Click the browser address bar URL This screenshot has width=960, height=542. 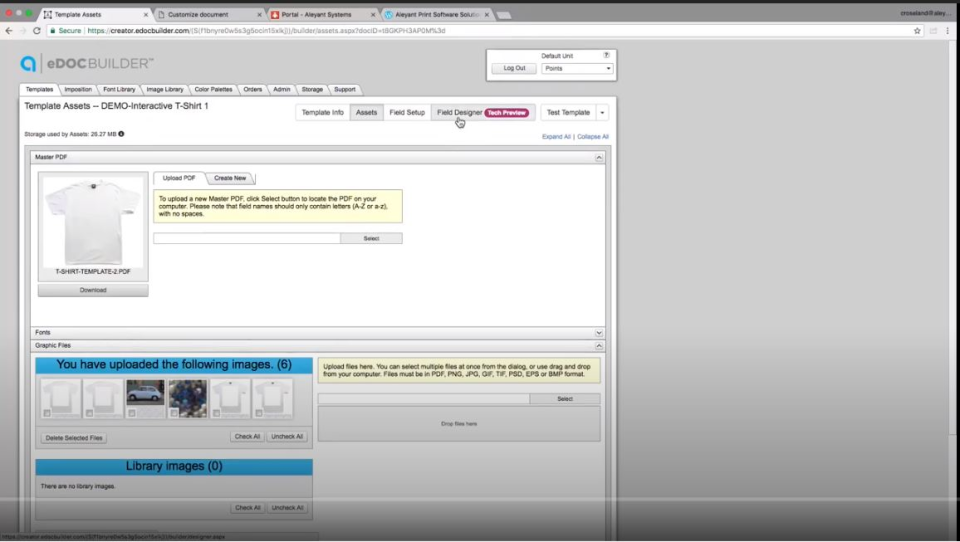(x=266, y=31)
